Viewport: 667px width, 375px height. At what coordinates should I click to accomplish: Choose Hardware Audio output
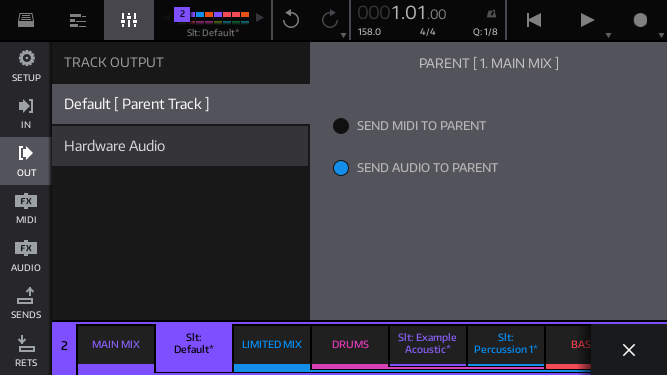coord(180,146)
